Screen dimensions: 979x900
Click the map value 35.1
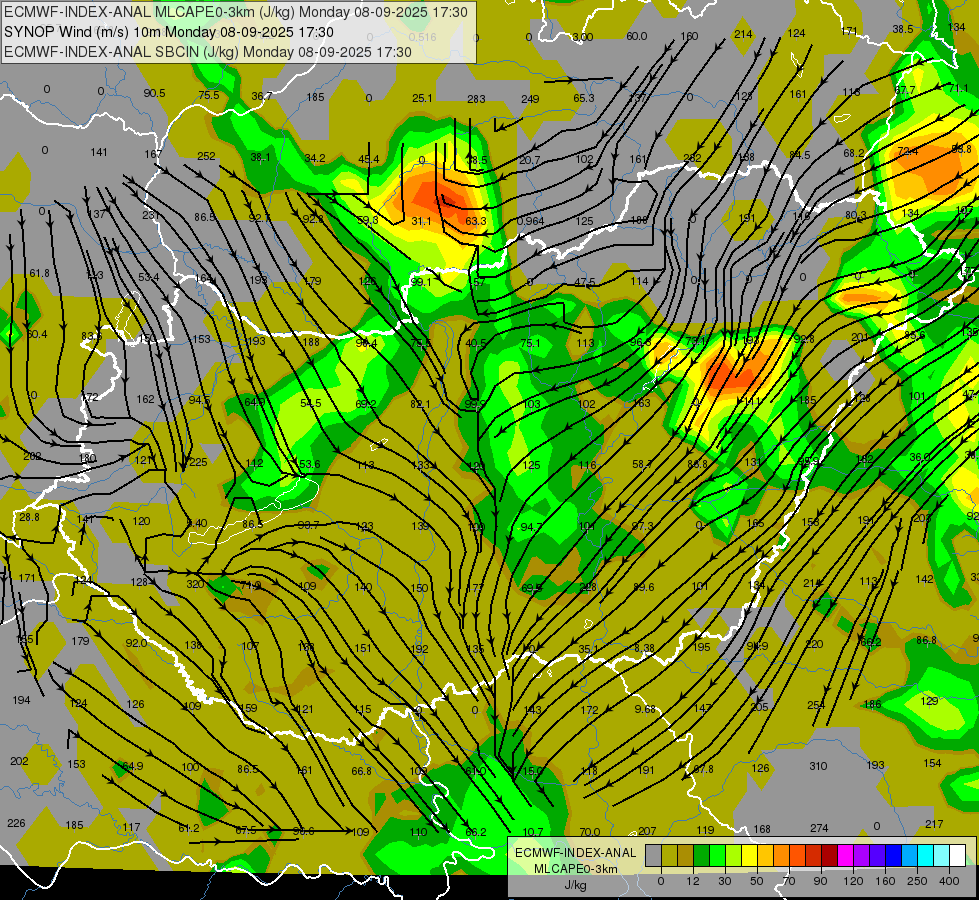click(x=588, y=650)
